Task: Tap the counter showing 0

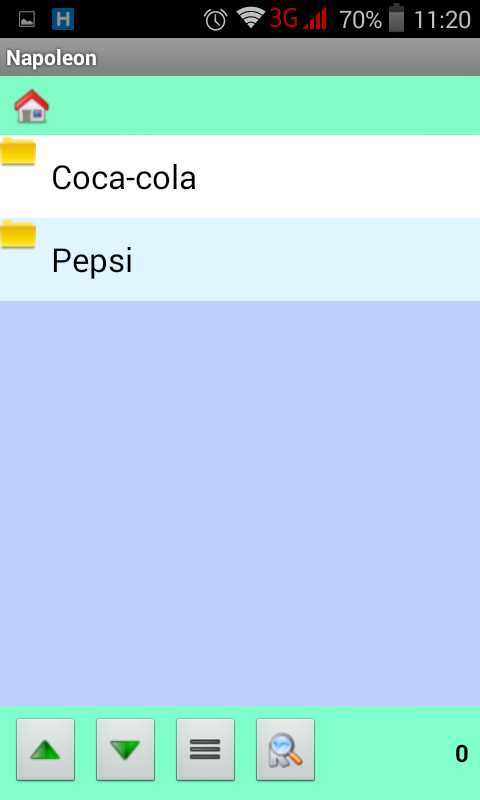Action: (462, 754)
